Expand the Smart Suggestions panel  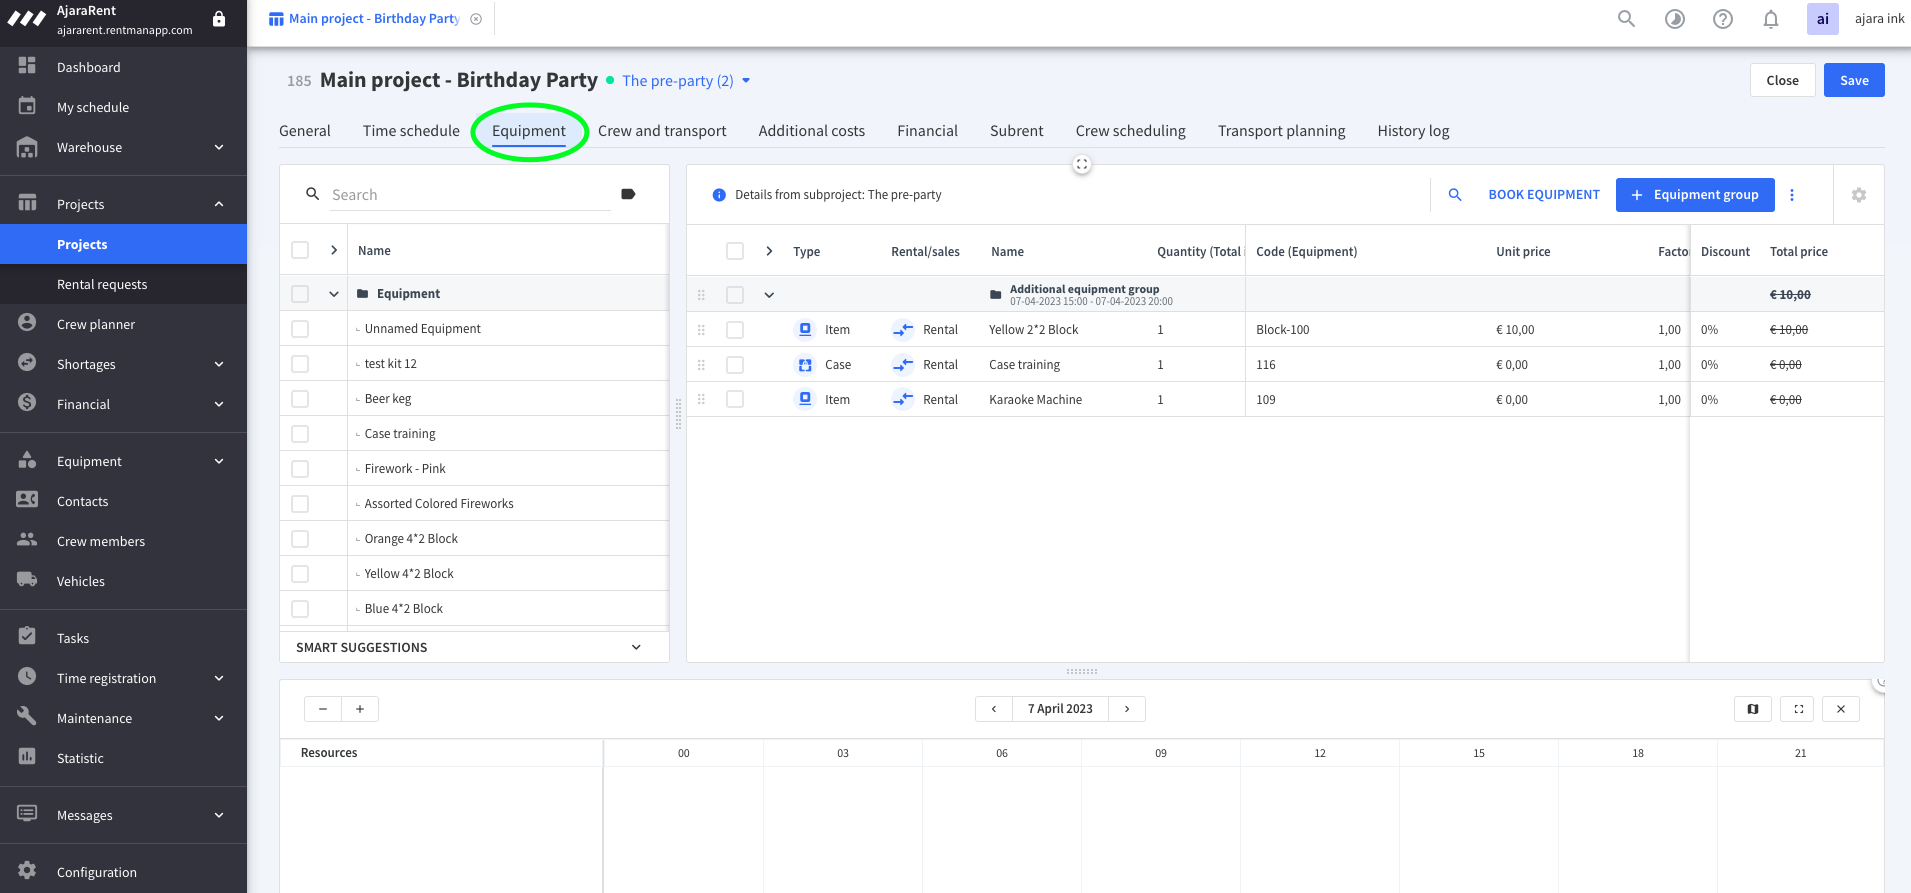click(x=636, y=647)
